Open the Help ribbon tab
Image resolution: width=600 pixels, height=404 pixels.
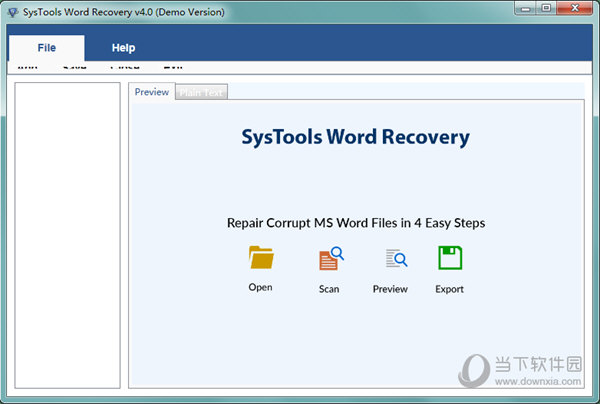123,48
